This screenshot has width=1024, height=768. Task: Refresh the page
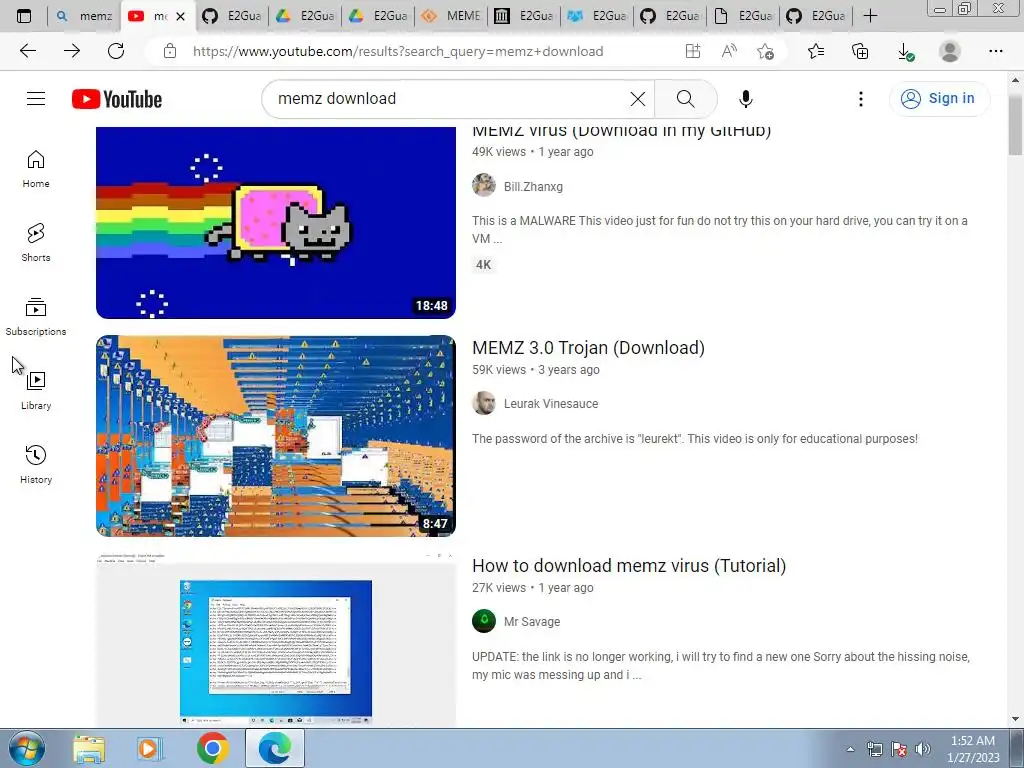point(116,51)
